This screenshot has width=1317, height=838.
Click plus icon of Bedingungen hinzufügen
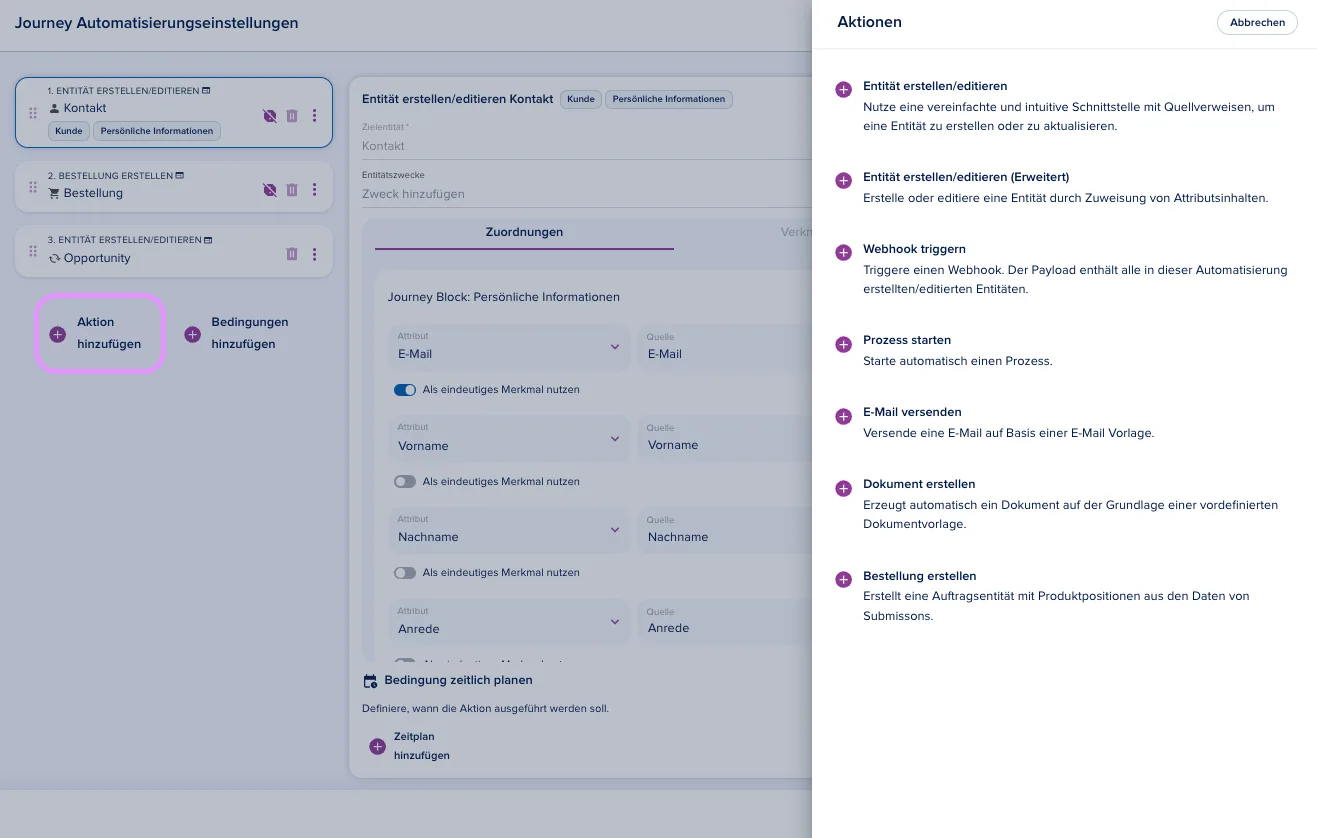point(193,334)
